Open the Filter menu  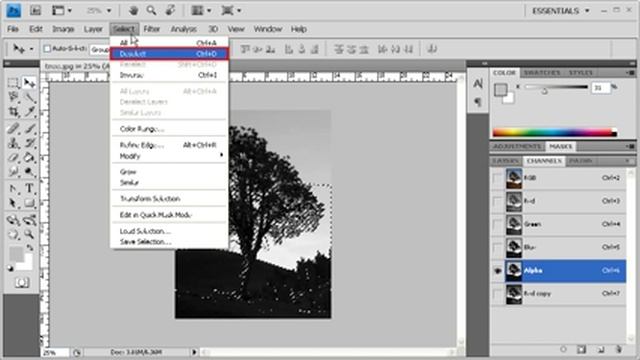(x=151, y=29)
